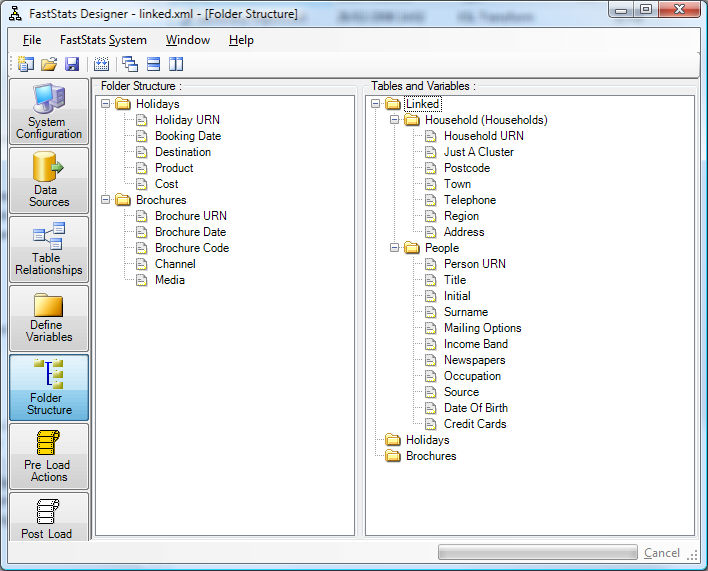Select the Destination variable
The width and height of the screenshot is (708, 571).
[x=183, y=152]
